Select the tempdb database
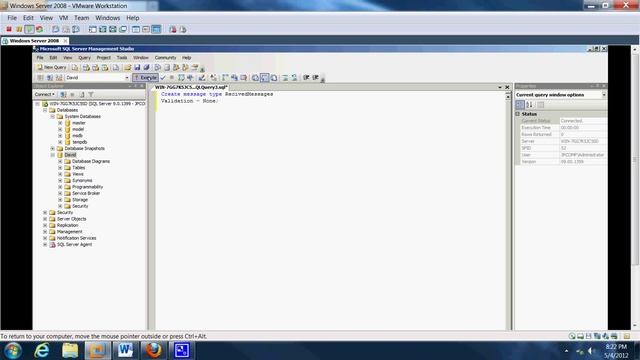The height and width of the screenshot is (360, 640). click(x=80, y=142)
